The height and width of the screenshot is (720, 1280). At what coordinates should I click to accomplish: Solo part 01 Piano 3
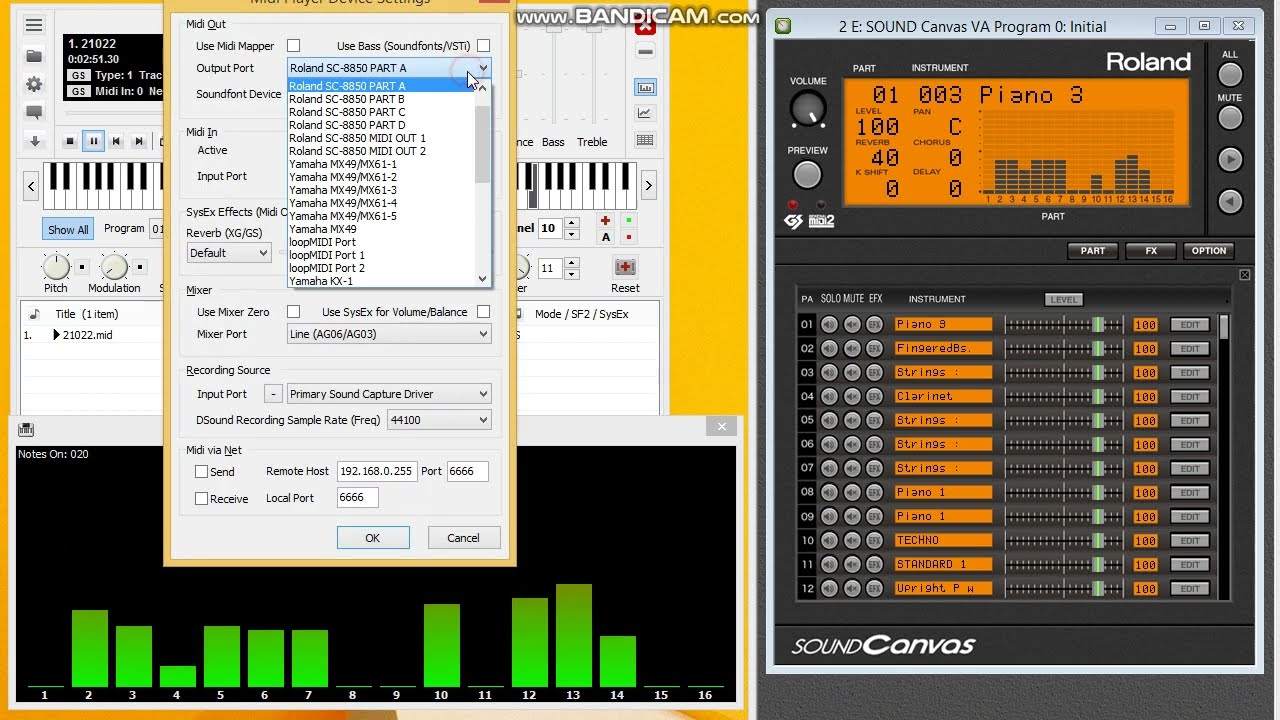(x=829, y=324)
